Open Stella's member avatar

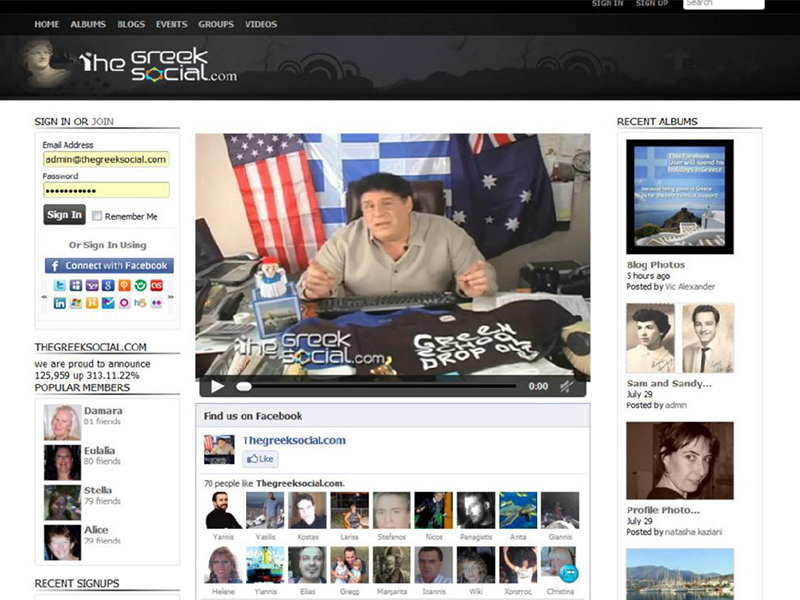(62, 502)
